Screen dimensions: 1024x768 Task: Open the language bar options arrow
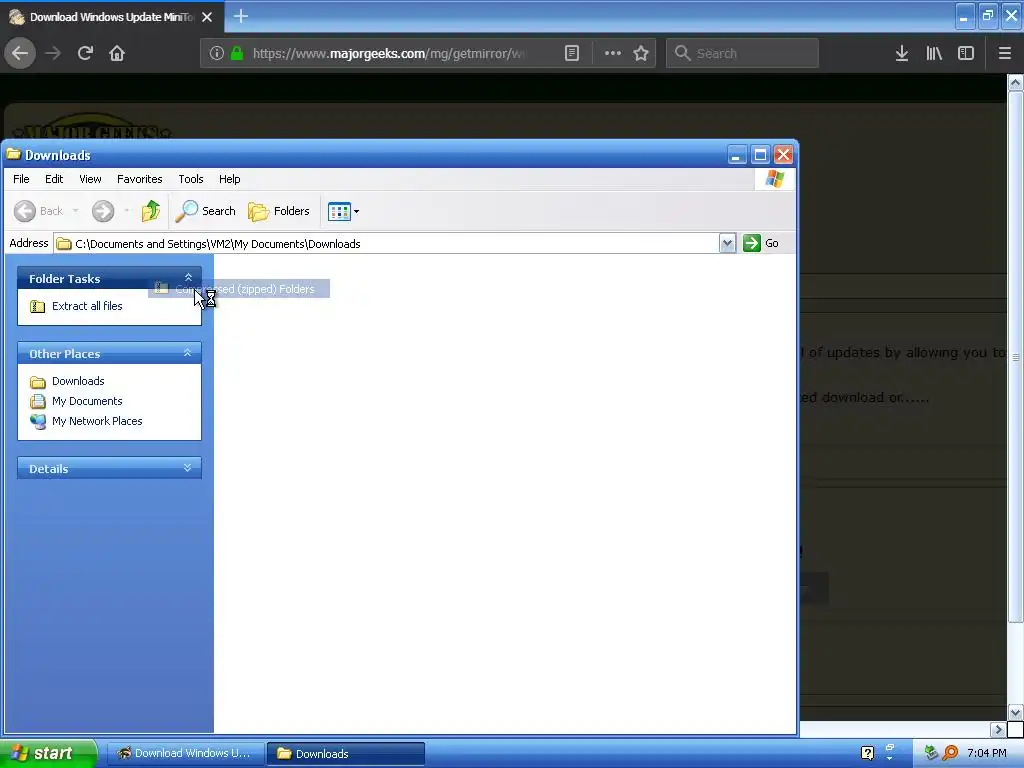click(889, 758)
